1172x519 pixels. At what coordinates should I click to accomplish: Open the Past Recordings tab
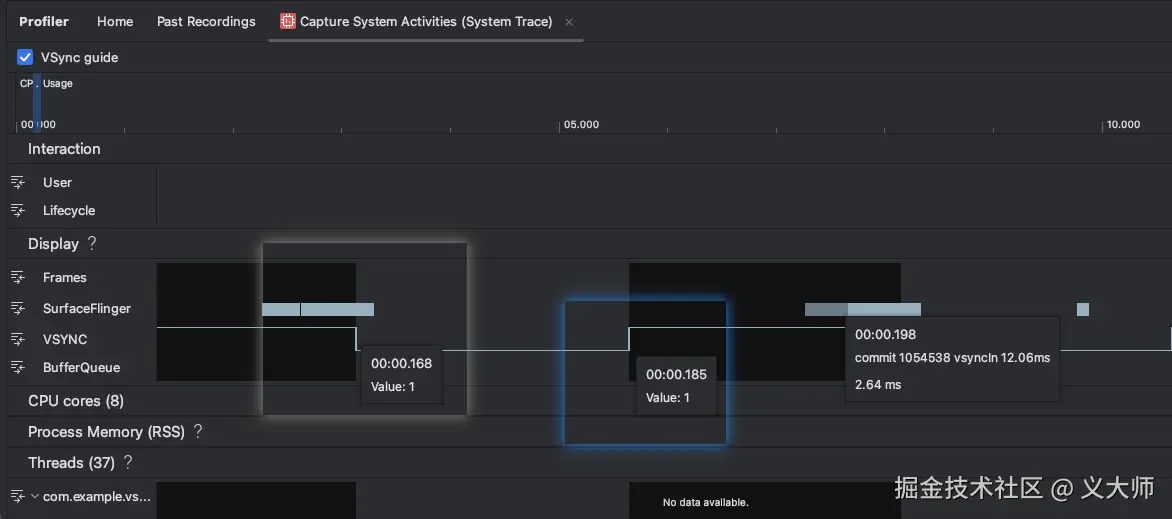pos(206,21)
